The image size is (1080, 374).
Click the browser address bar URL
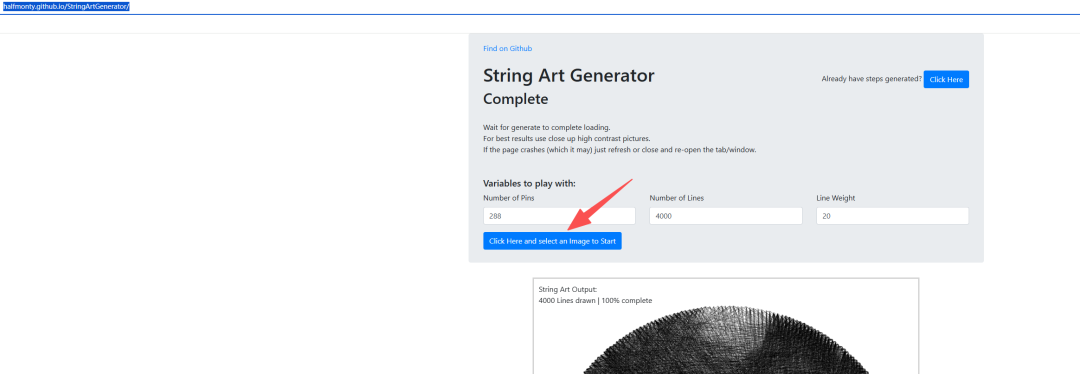66,6
